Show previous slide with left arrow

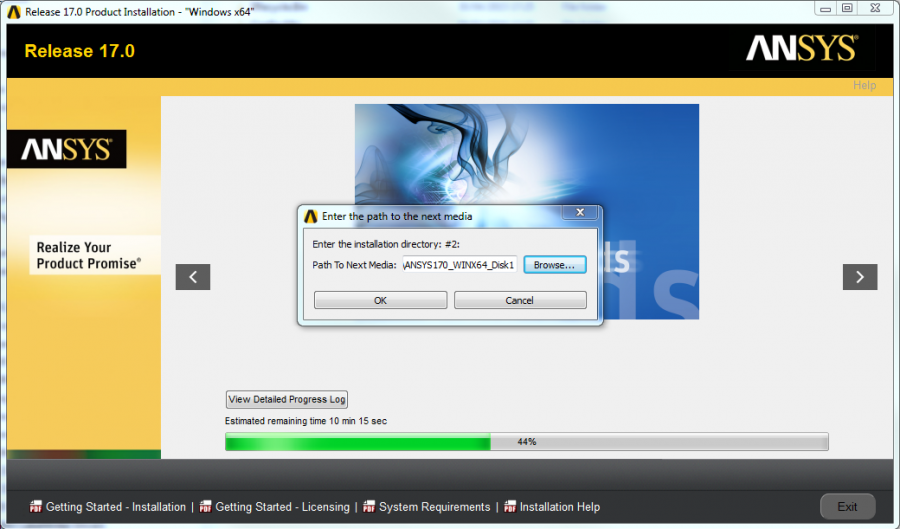(193, 277)
